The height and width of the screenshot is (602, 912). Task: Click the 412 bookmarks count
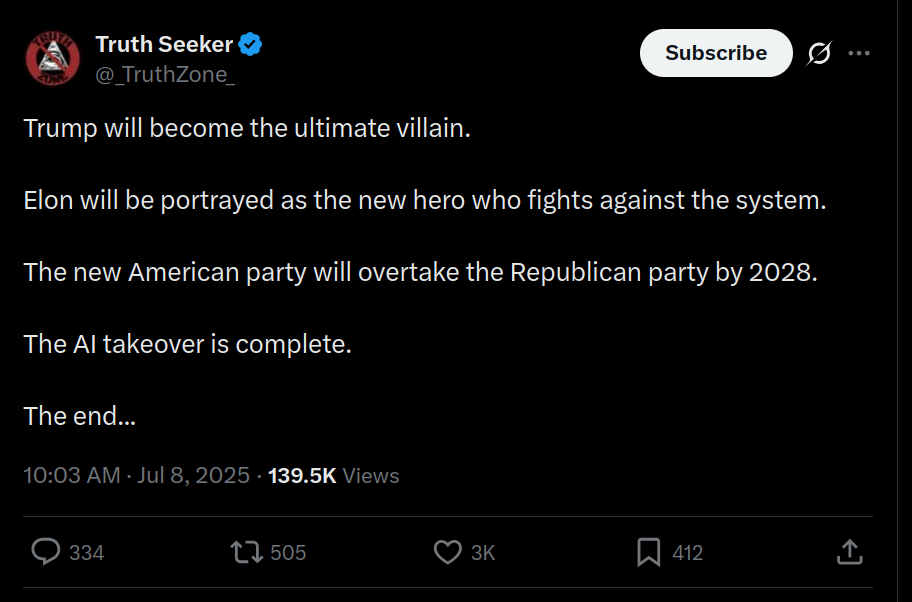click(x=688, y=553)
